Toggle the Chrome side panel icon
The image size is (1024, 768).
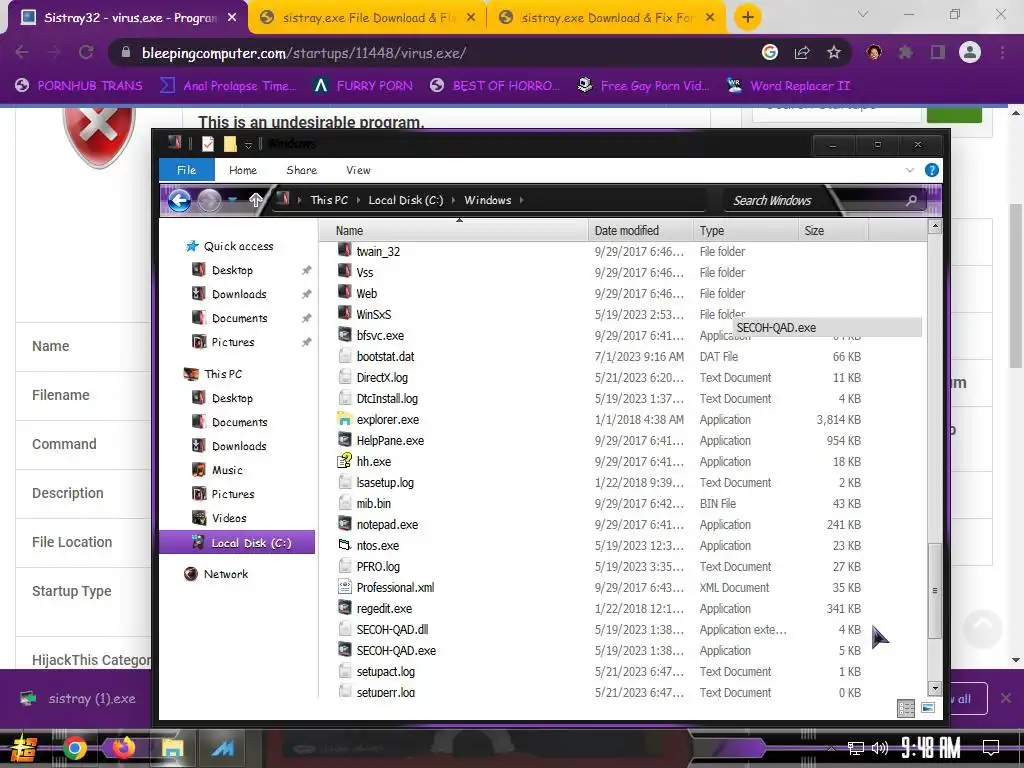938,53
